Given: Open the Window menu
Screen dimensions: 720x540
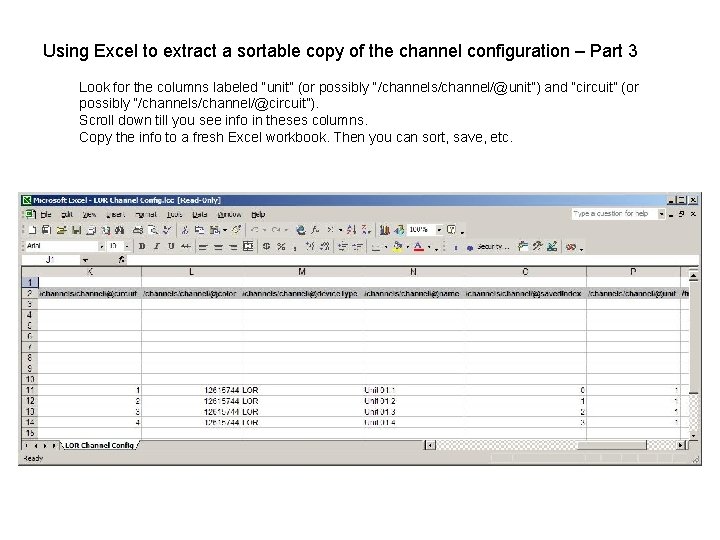Looking at the screenshot, I should tap(229, 214).
